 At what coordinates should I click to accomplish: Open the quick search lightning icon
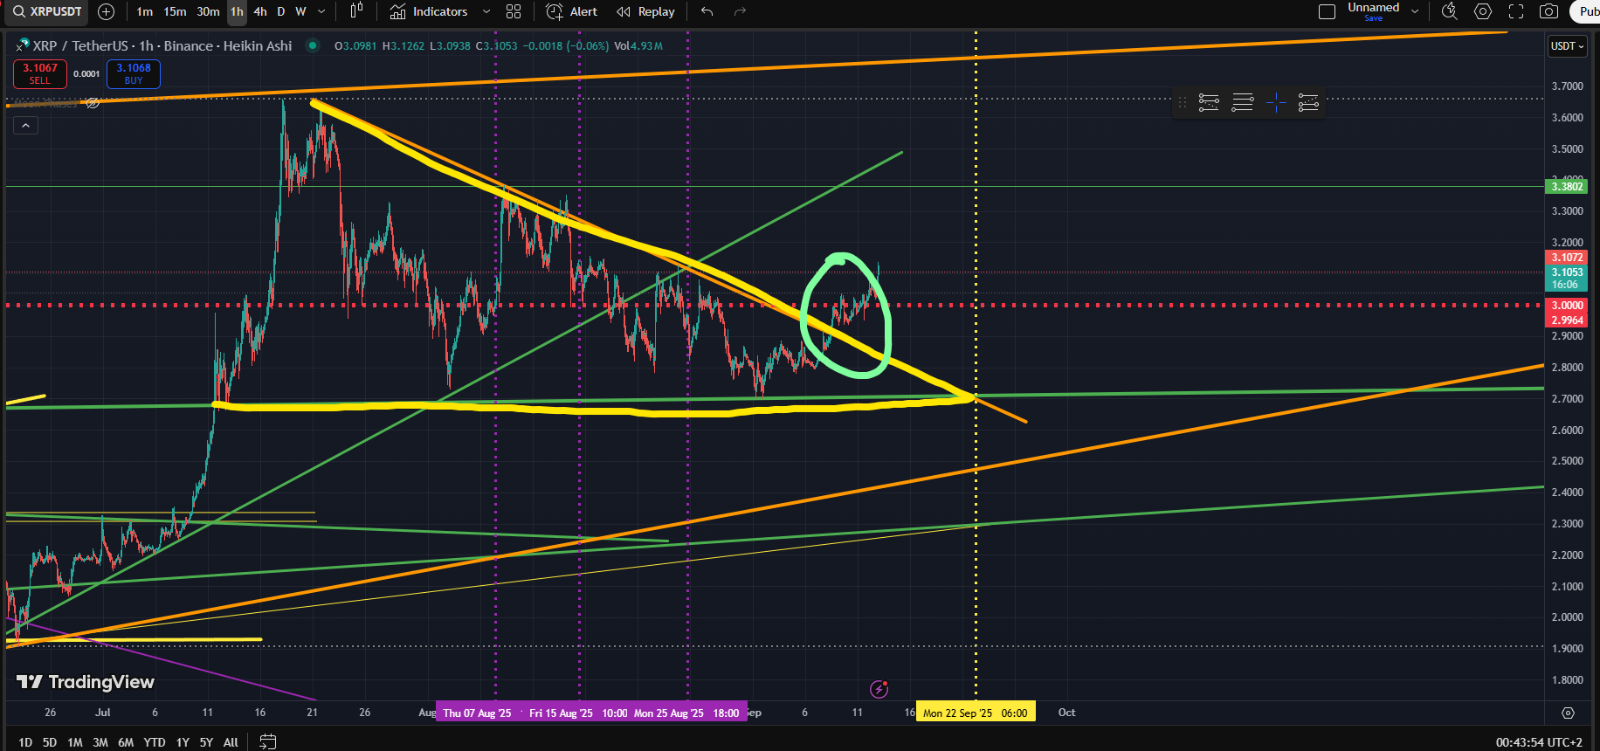[x=1449, y=12]
